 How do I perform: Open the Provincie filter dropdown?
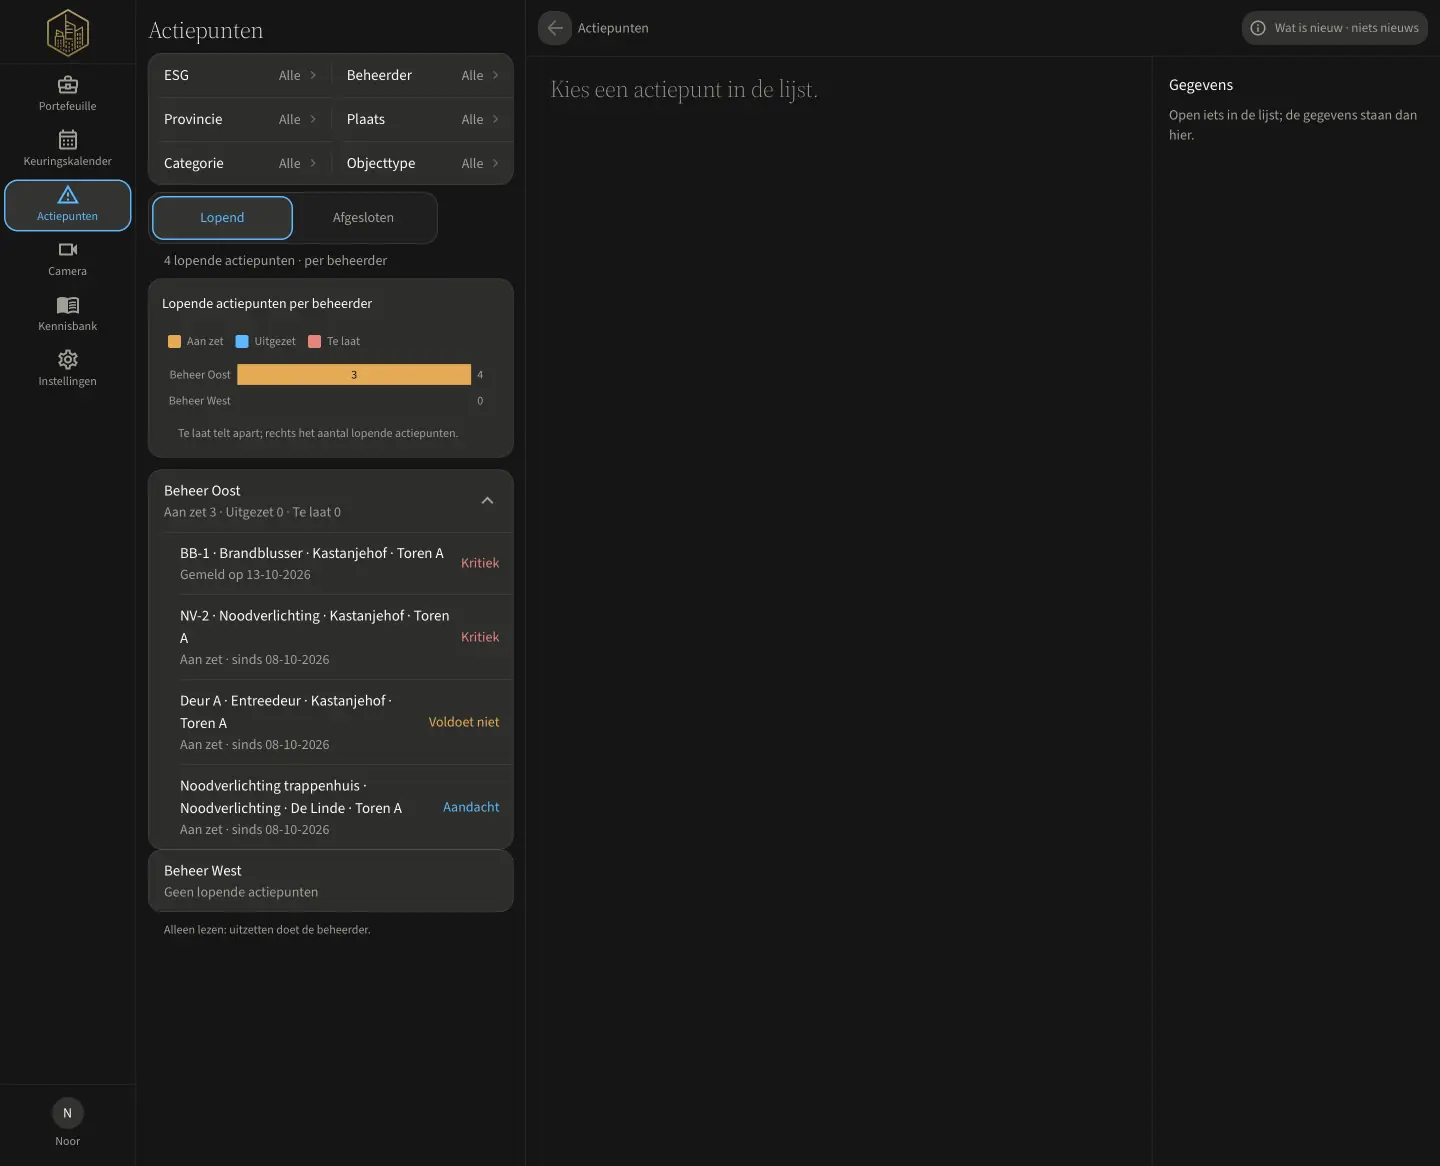tap(240, 119)
